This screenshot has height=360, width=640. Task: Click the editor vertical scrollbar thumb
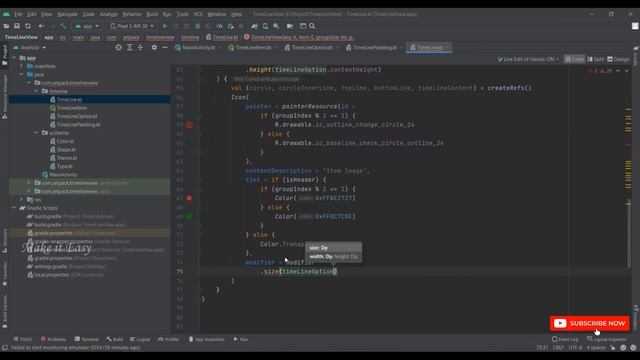click(629, 233)
